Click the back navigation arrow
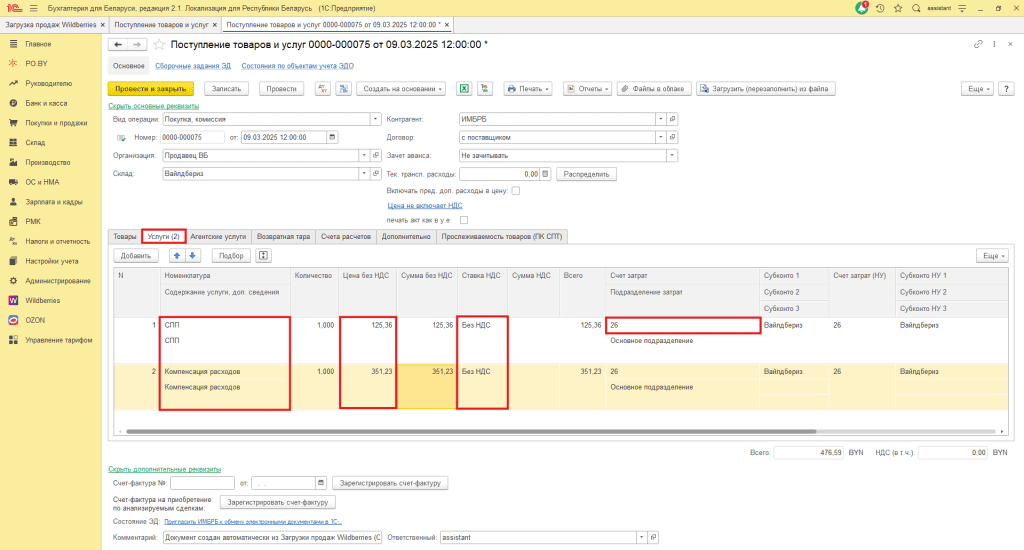This screenshot has height=550, width=1024. (116, 45)
